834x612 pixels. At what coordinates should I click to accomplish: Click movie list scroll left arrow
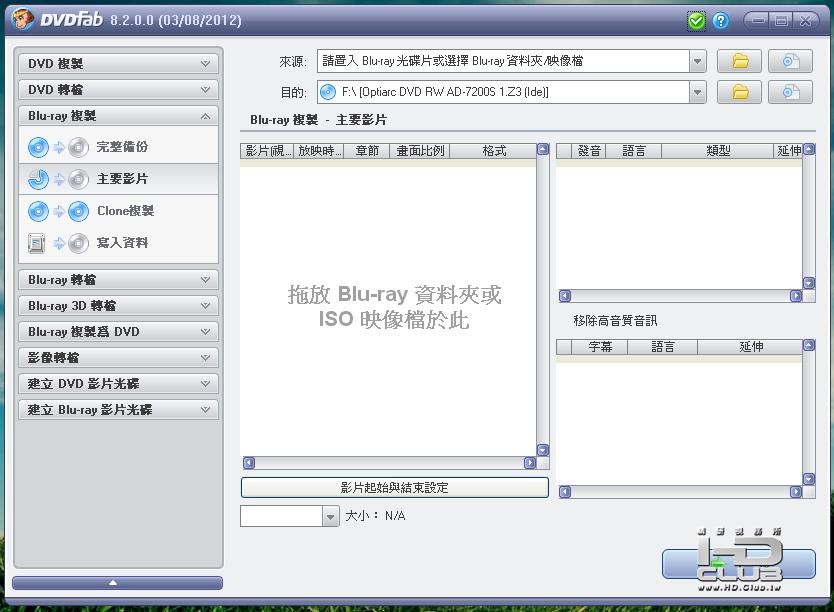(x=248, y=463)
